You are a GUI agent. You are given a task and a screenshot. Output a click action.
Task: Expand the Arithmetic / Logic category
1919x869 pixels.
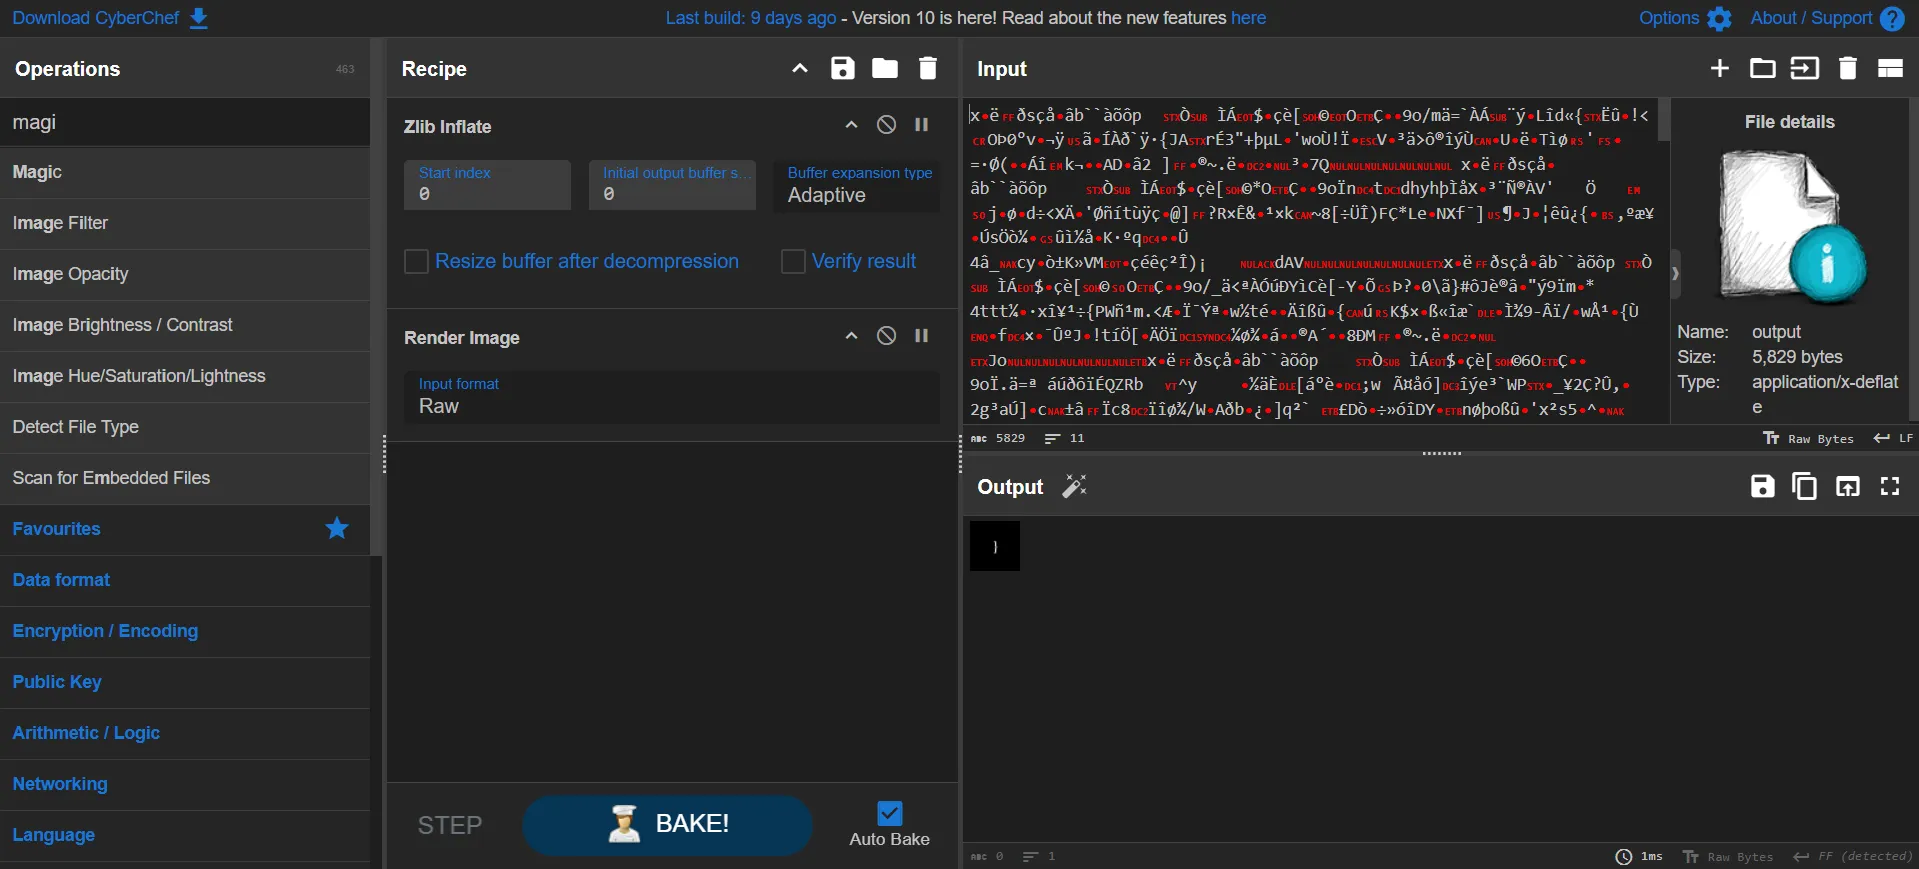pyautogui.click(x=185, y=733)
